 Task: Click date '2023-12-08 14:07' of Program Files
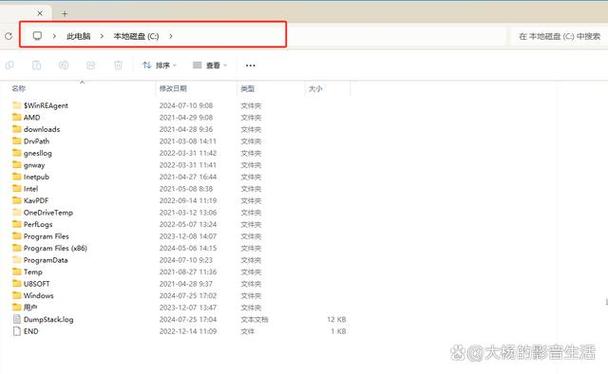tap(188, 236)
